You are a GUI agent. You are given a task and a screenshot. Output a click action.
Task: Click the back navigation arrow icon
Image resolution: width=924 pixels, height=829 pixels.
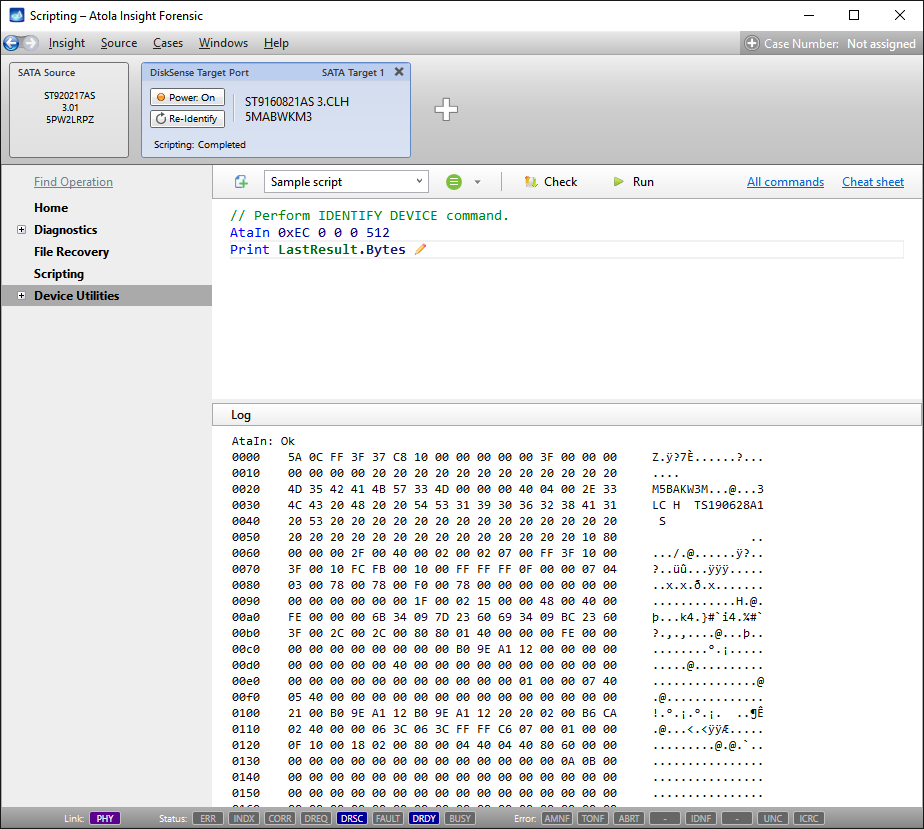point(11,43)
